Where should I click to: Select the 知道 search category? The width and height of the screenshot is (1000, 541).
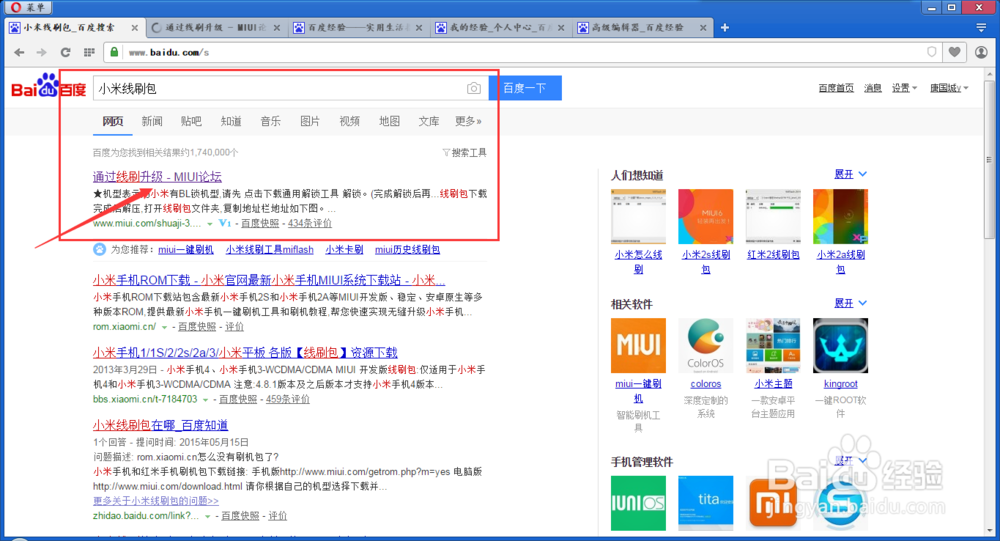pyautogui.click(x=231, y=121)
